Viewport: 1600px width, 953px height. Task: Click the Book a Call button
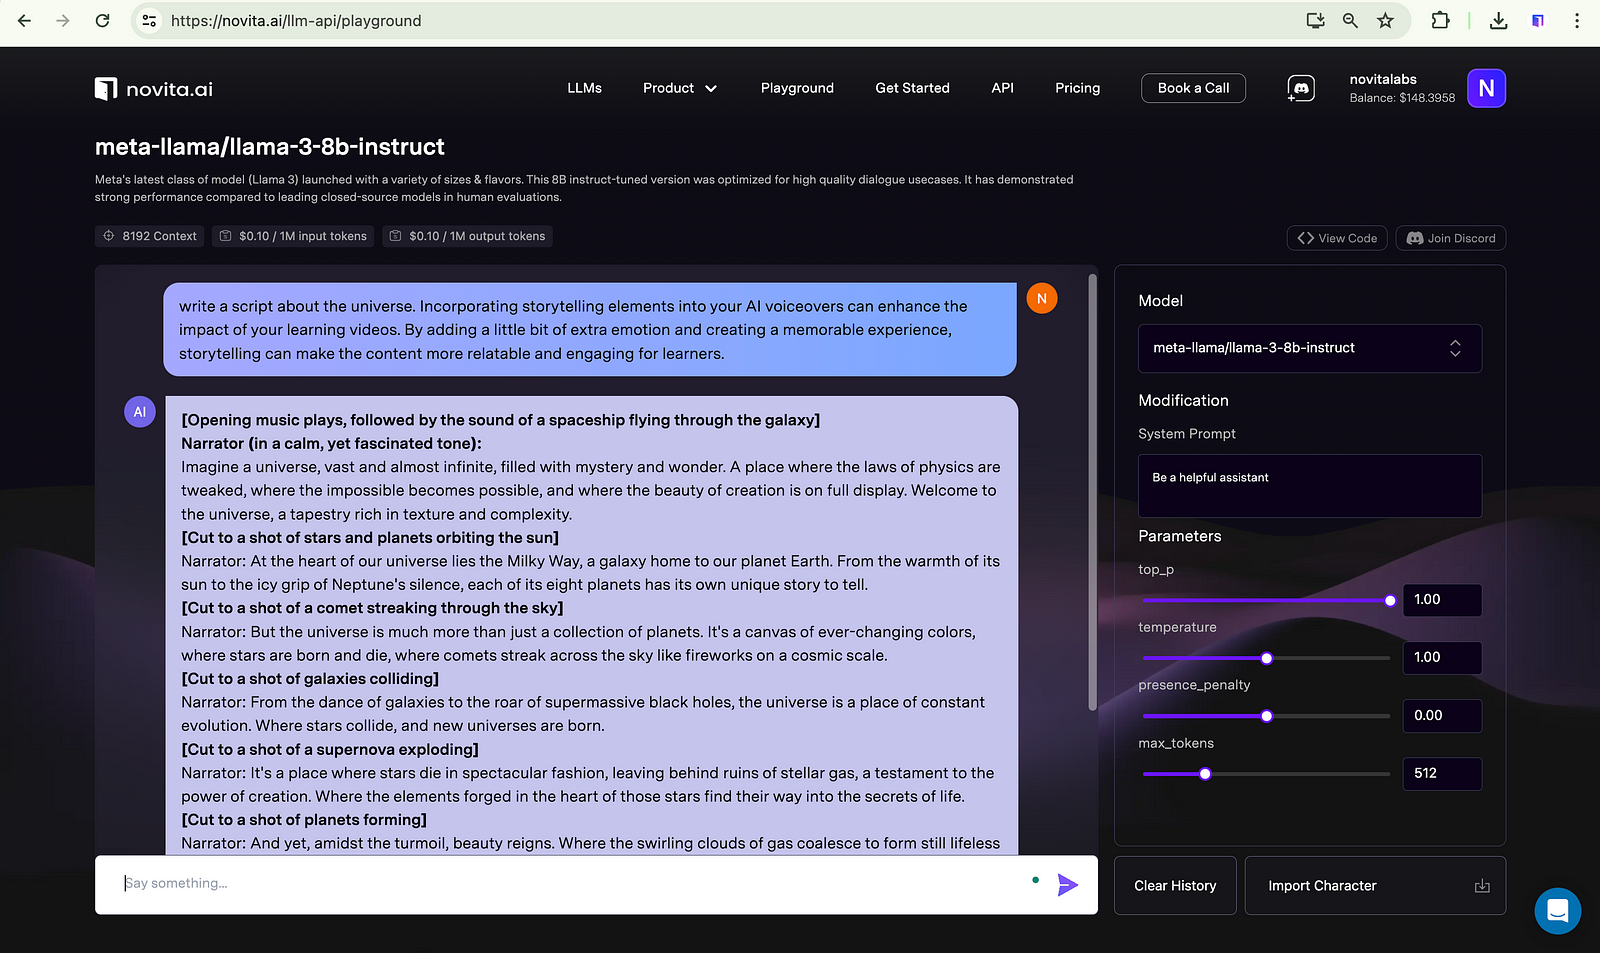click(x=1193, y=88)
